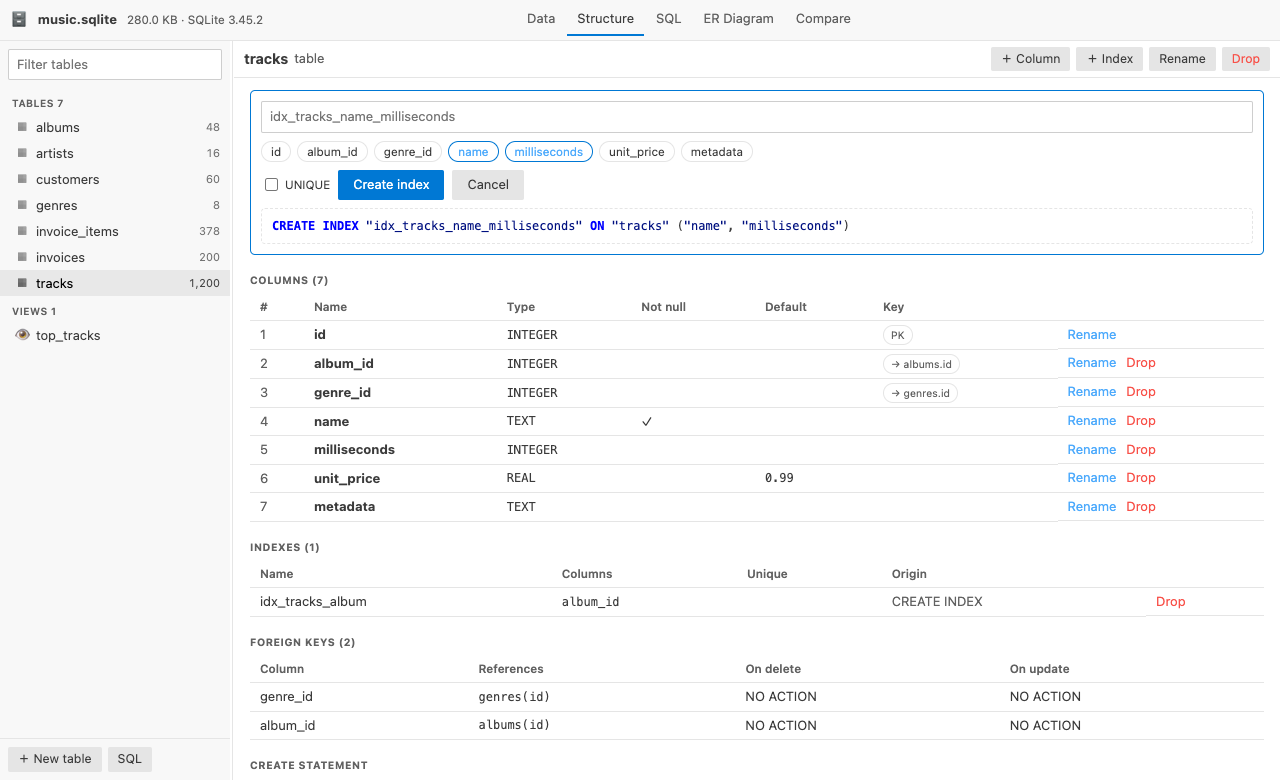Switch to the Data tab
1280x780 pixels.
541,18
